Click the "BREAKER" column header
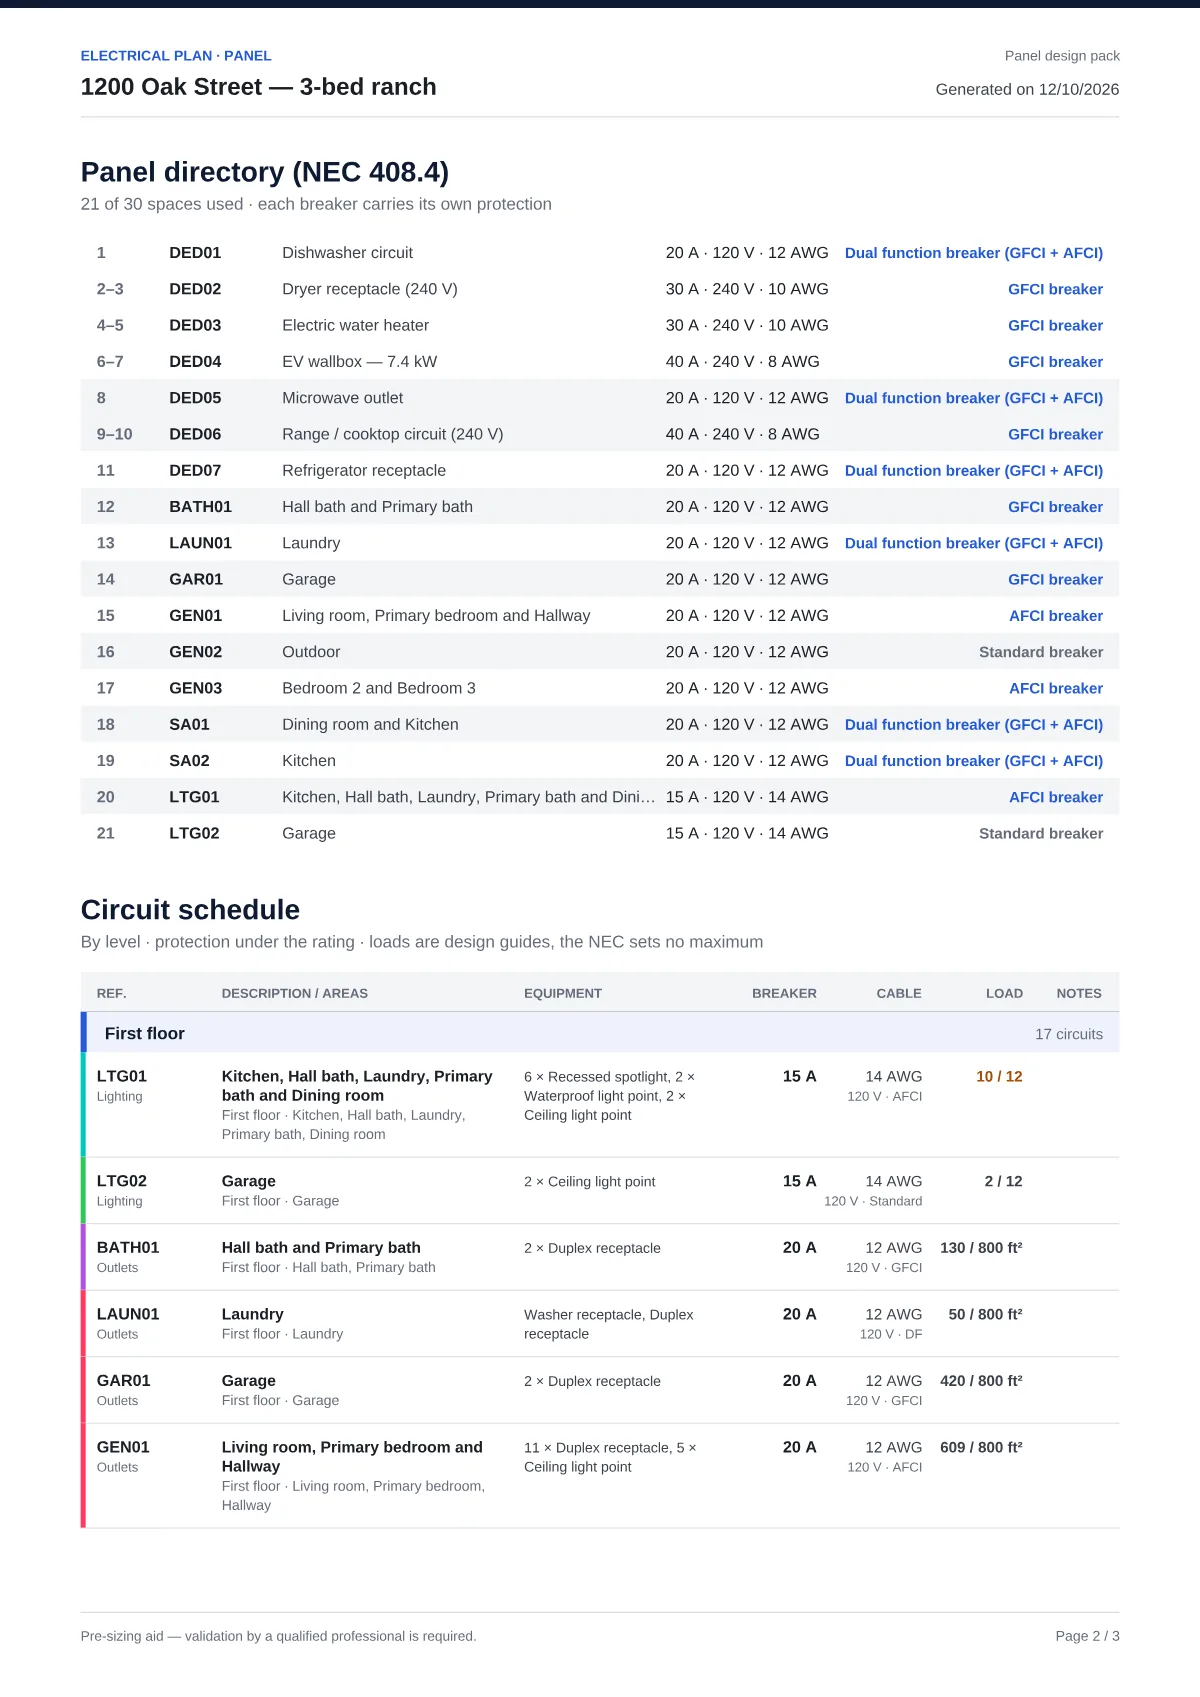This screenshot has height=1697, width=1200. click(784, 993)
